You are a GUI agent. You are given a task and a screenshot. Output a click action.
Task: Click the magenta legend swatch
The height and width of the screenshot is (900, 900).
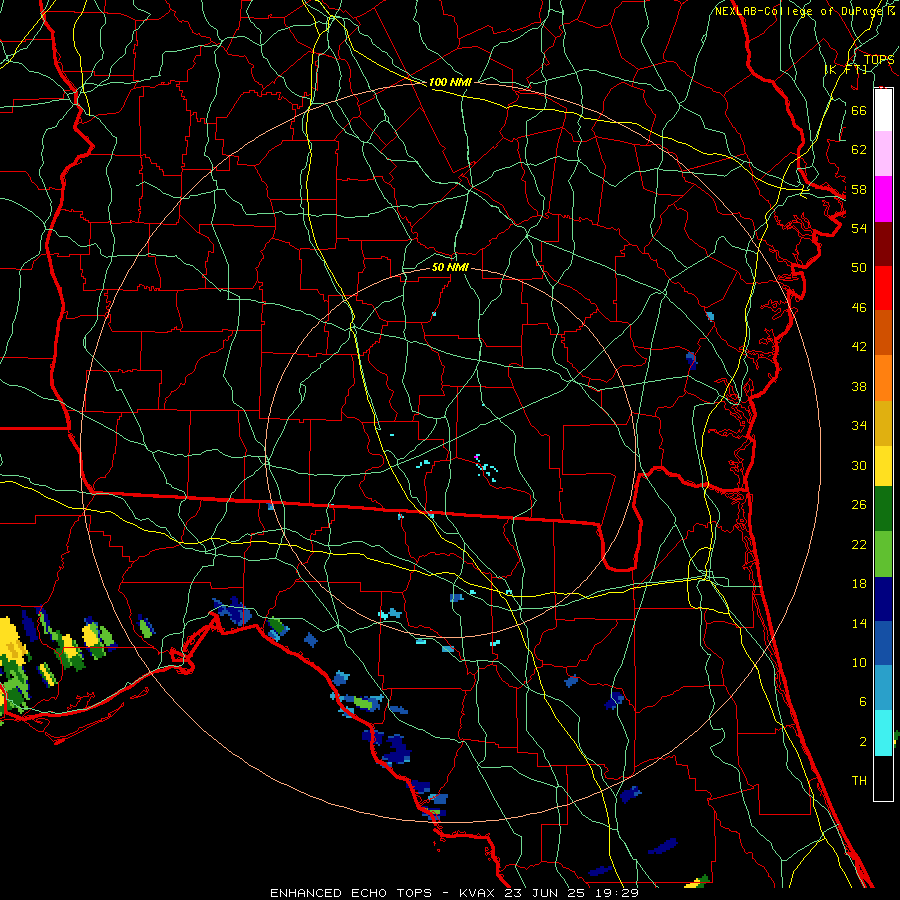[883, 199]
